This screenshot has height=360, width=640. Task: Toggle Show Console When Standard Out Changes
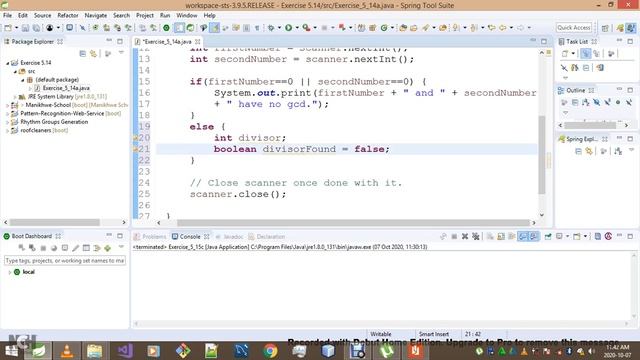[523, 236]
